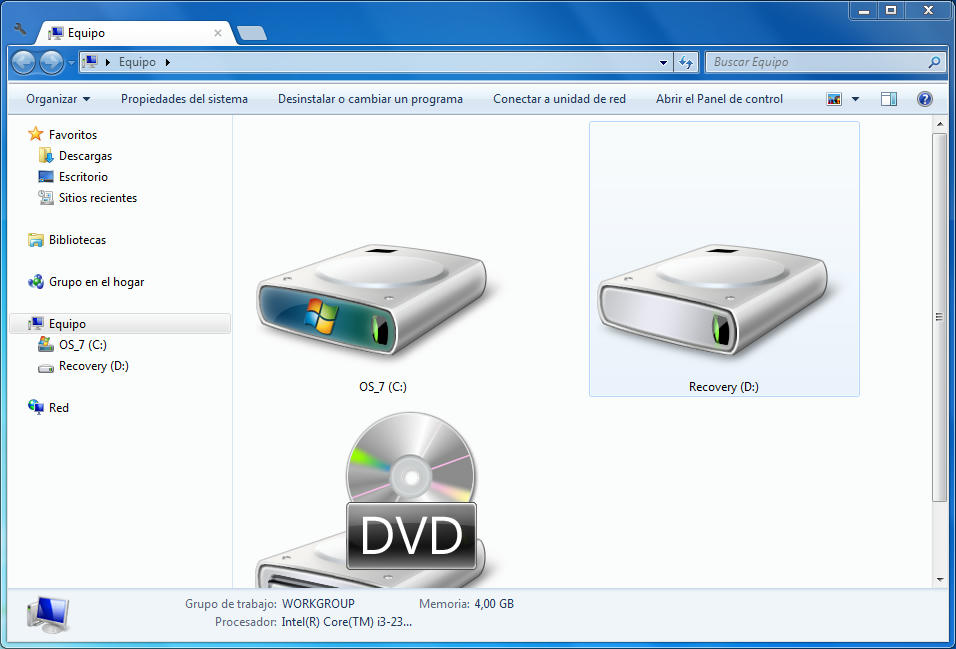The width and height of the screenshot is (956, 649).
Task: Click the Red network icon
Action: click(x=36, y=407)
